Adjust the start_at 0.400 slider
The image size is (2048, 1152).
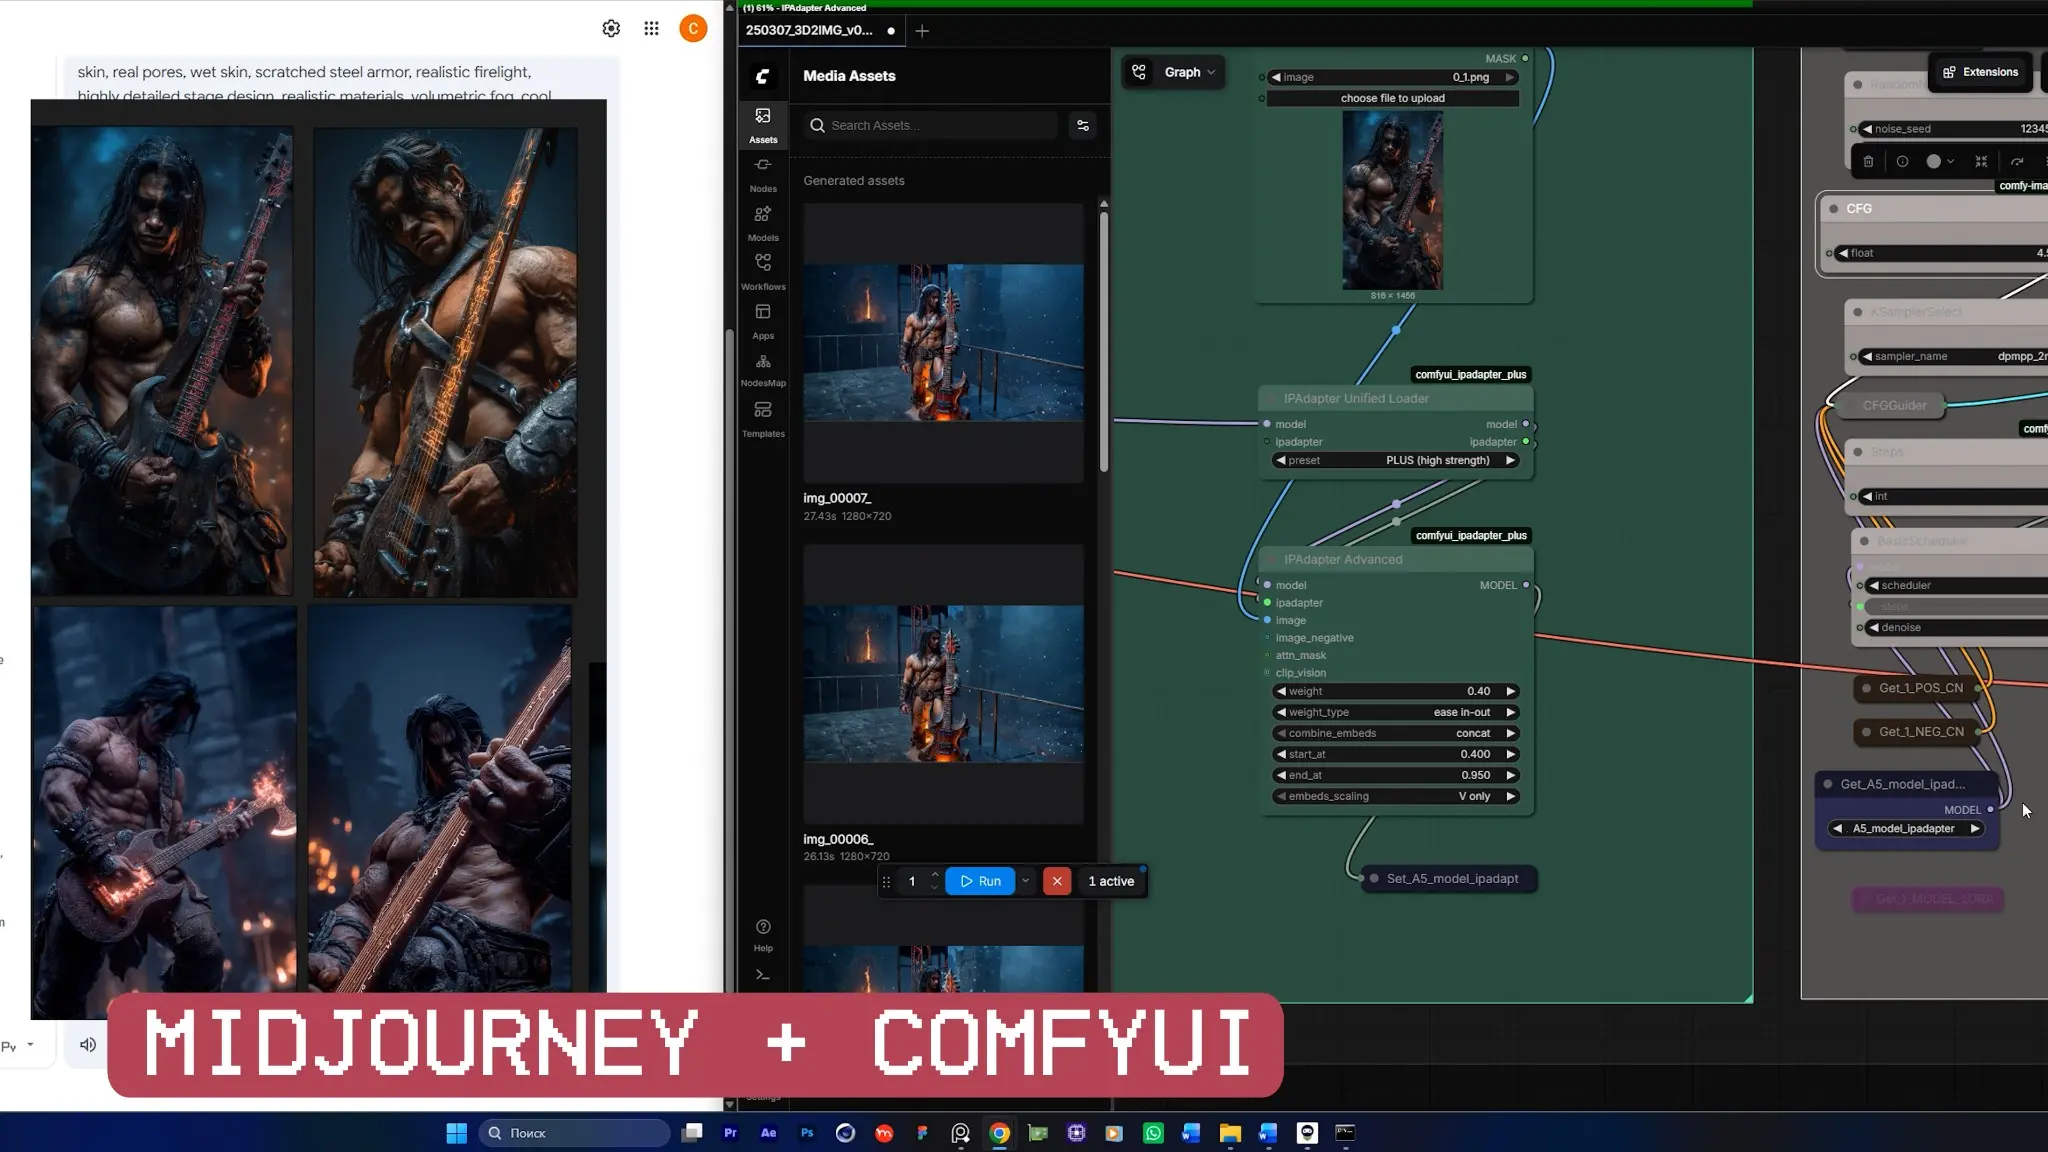(1396, 755)
